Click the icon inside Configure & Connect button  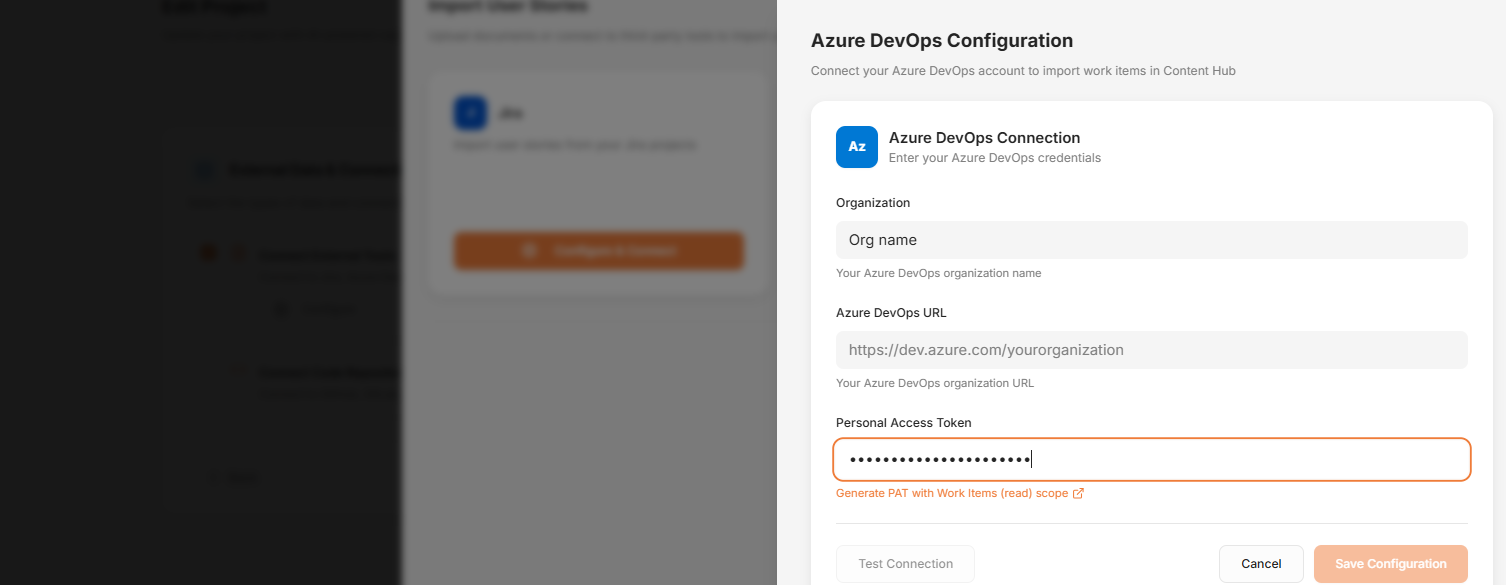531,251
